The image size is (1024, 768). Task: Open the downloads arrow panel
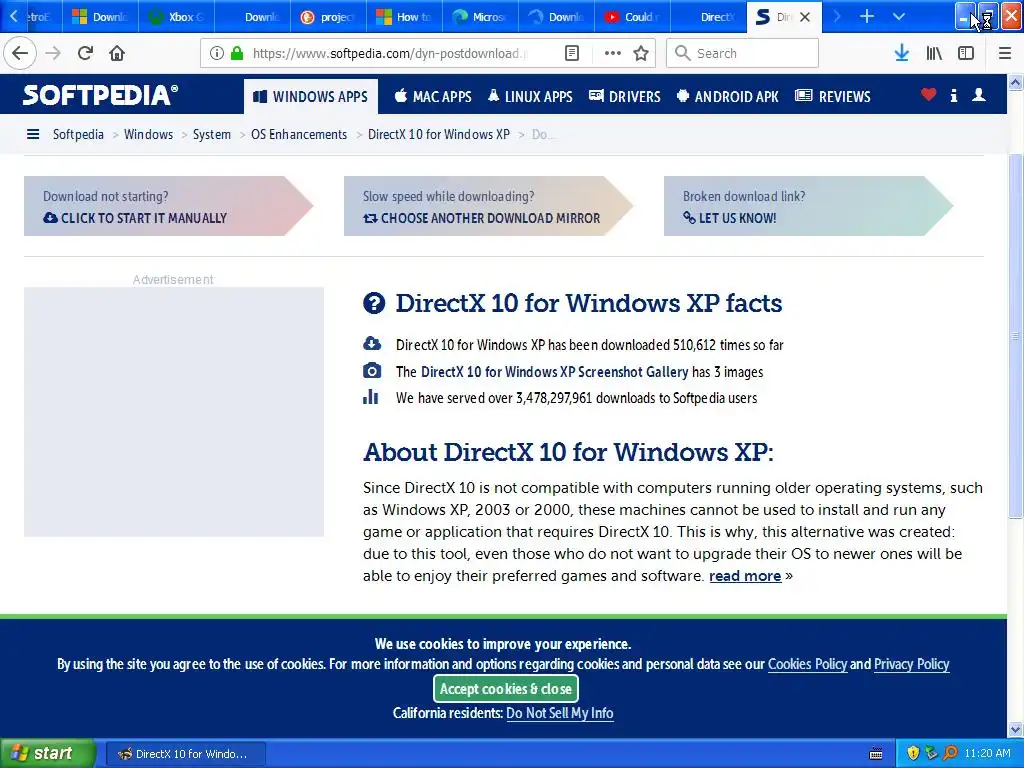(x=901, y=53)
